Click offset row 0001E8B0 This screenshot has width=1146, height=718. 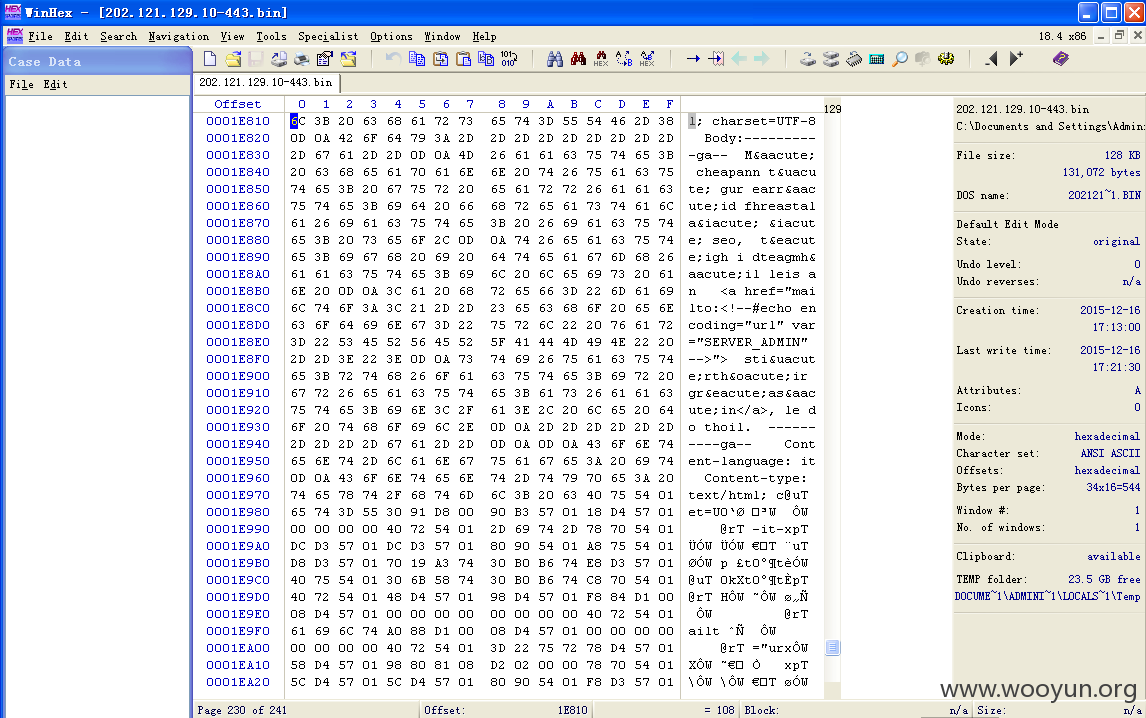(x=238, y=291)
